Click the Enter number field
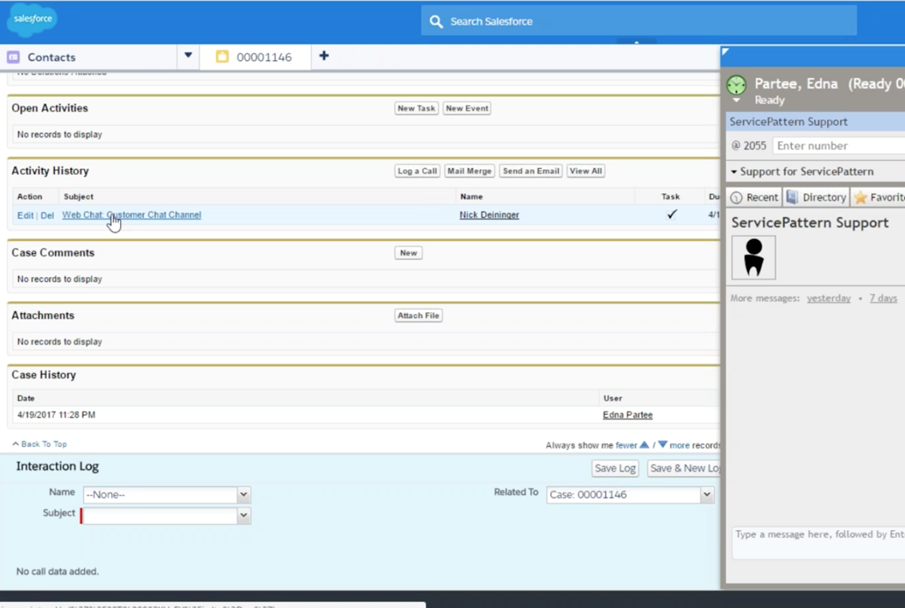This screenshot has height=608, width=905. tap(839, 146)
